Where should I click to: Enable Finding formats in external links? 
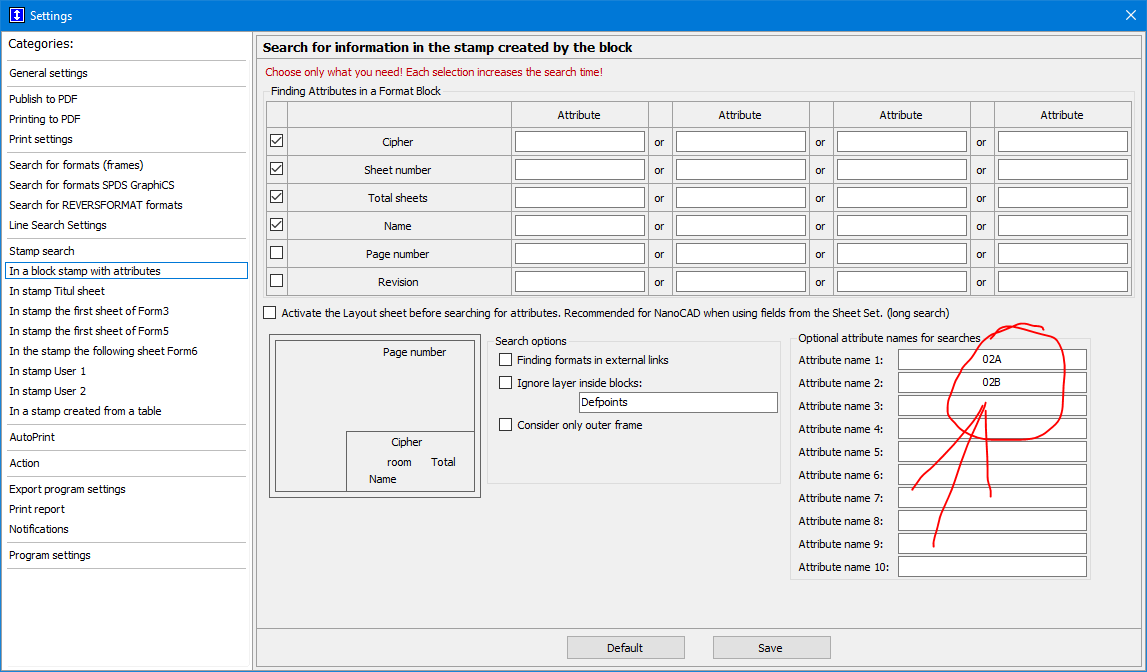(x=505, y=360)
